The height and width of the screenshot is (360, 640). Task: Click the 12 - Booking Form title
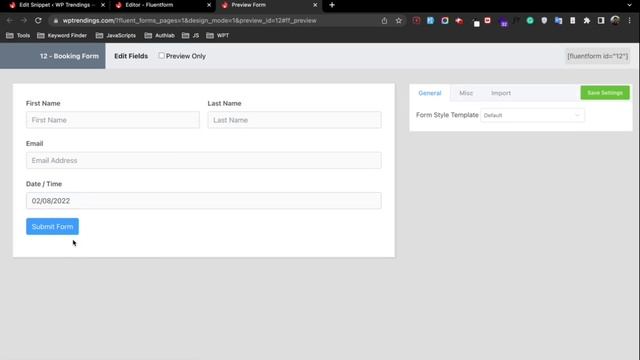coord(69,56)
